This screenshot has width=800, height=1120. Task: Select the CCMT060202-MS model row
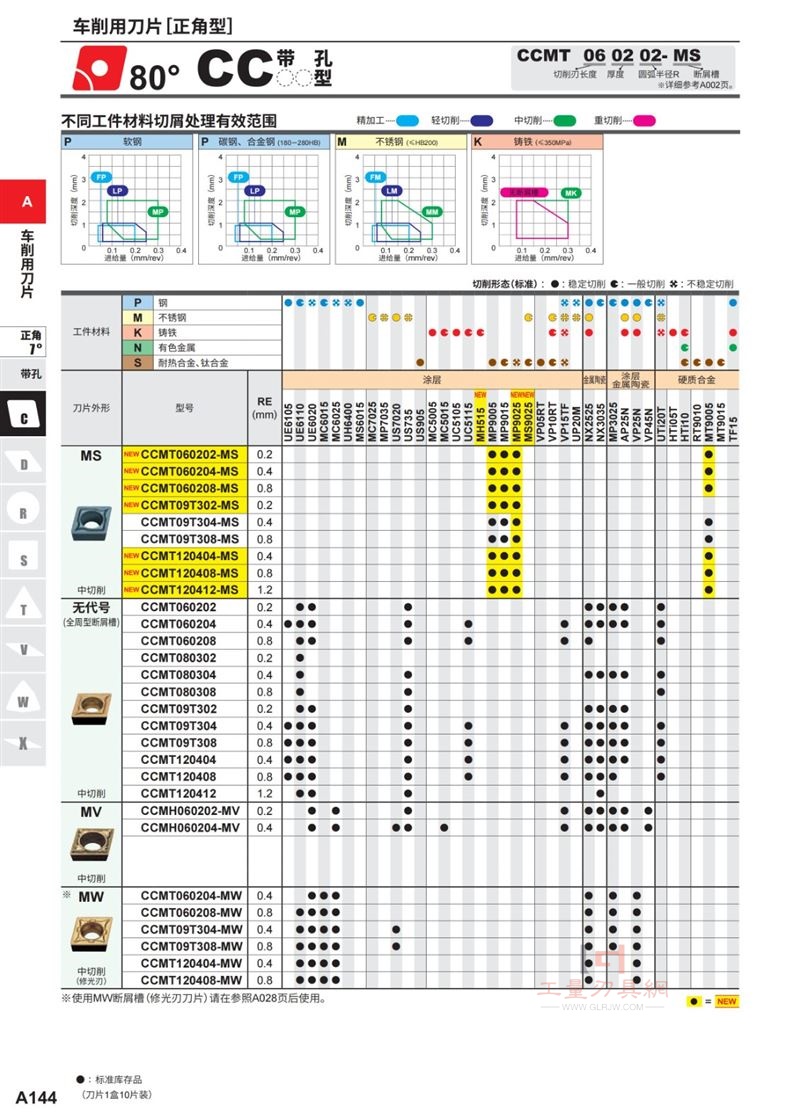click(x=189, y=455)
